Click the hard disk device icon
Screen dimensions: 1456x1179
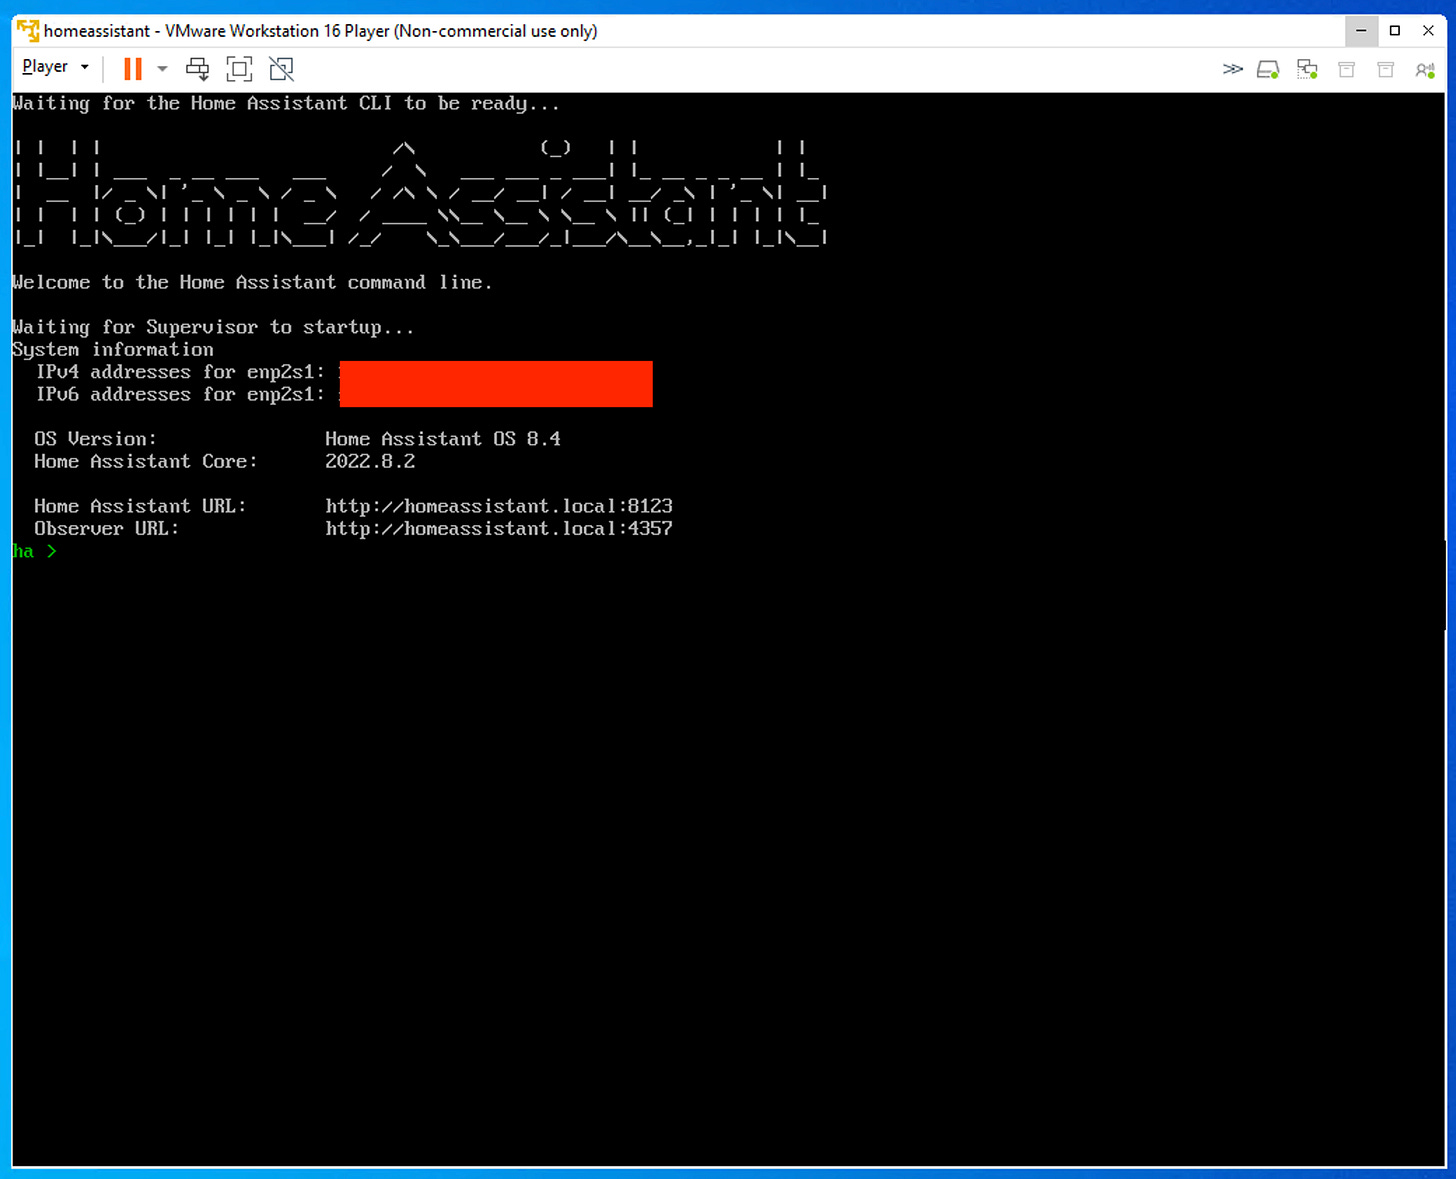point(1268,69)
